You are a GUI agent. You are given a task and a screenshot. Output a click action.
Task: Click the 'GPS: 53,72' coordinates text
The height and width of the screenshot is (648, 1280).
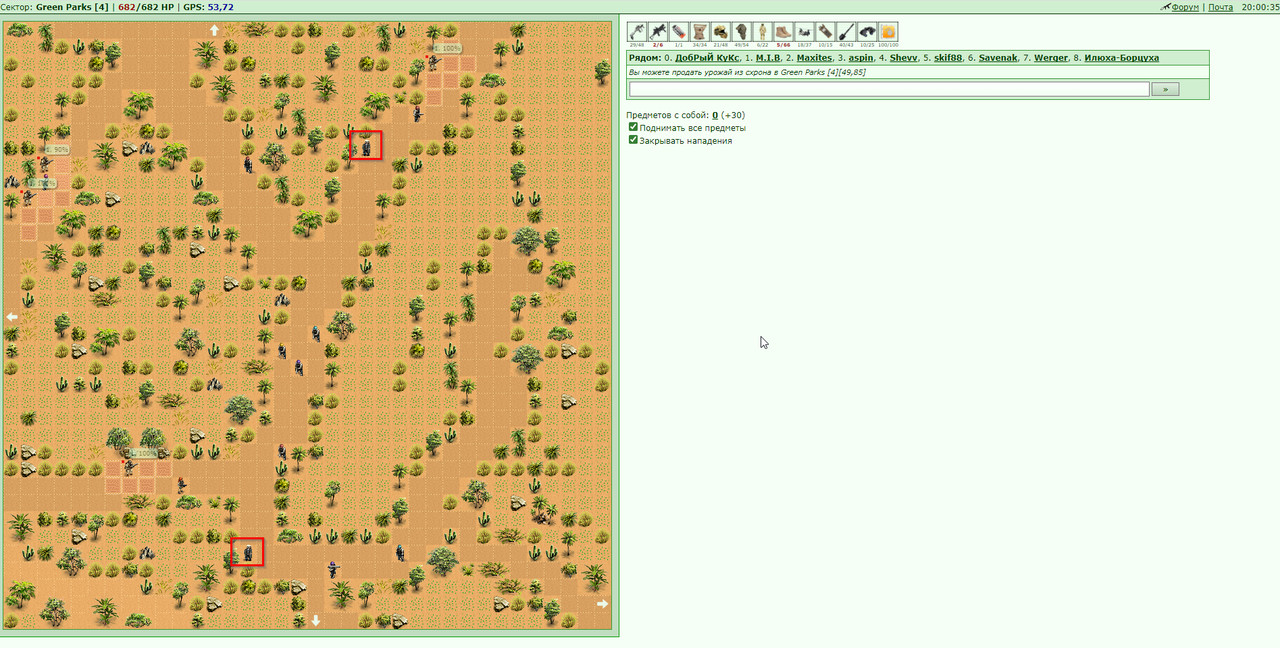208,7
